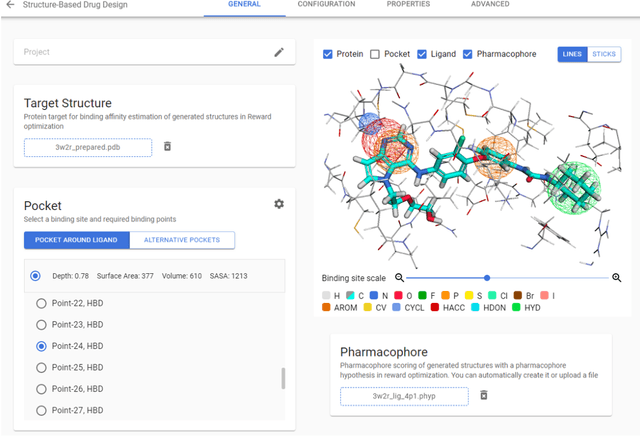
Task: Uncheck the Protein visibility checkbox
Action: point(328,54)
